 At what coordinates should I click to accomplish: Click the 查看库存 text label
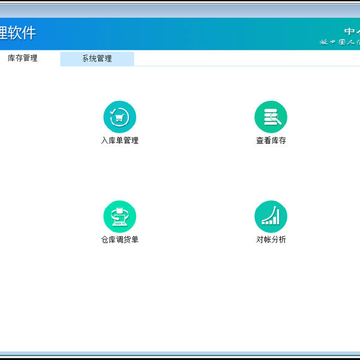[x=271, y=140]
